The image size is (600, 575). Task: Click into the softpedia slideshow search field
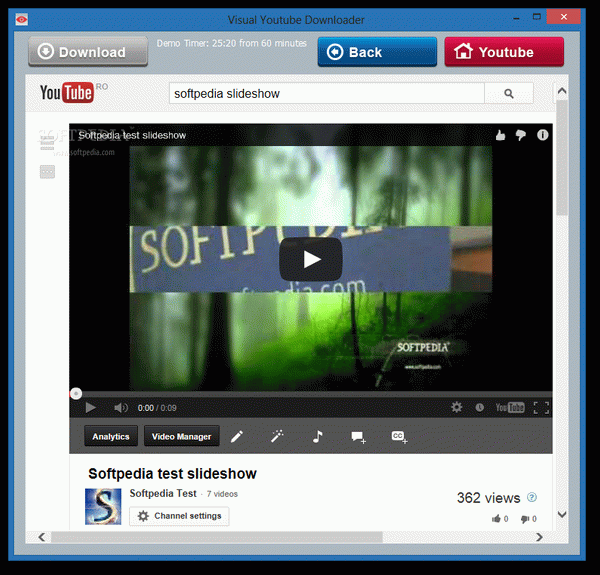(327, 93)
